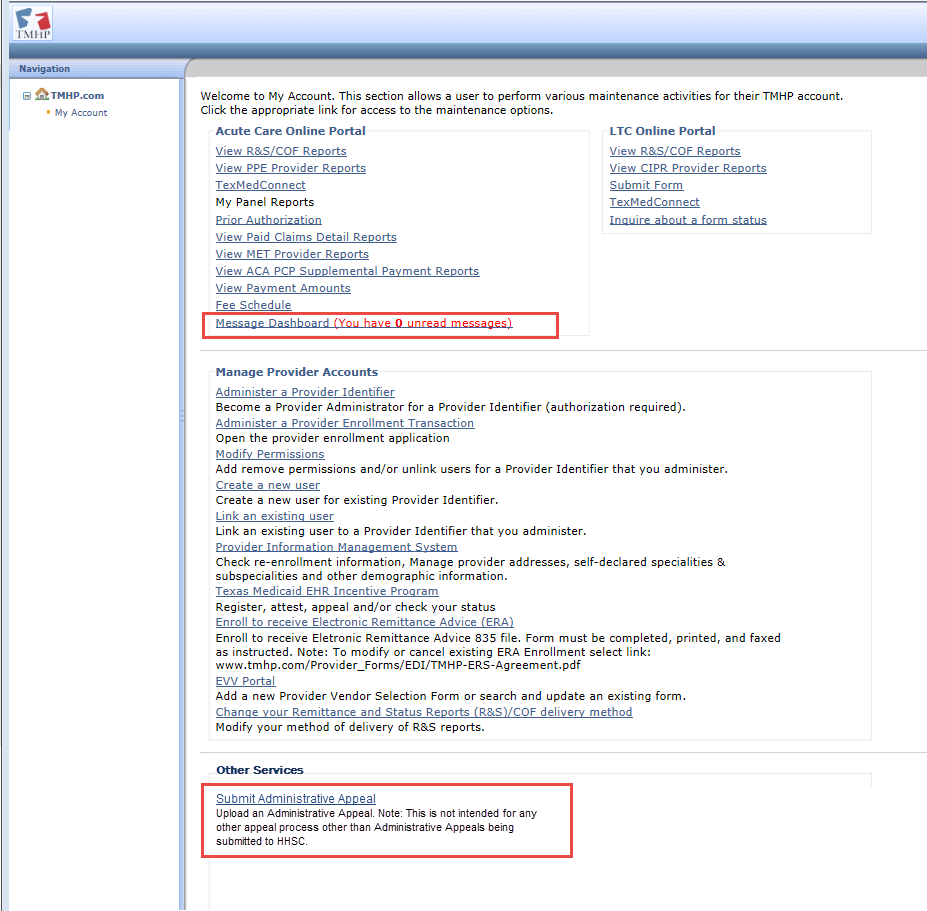
Task: Open Submit Administrative Appeal link
Action: [x=296, y=799]
